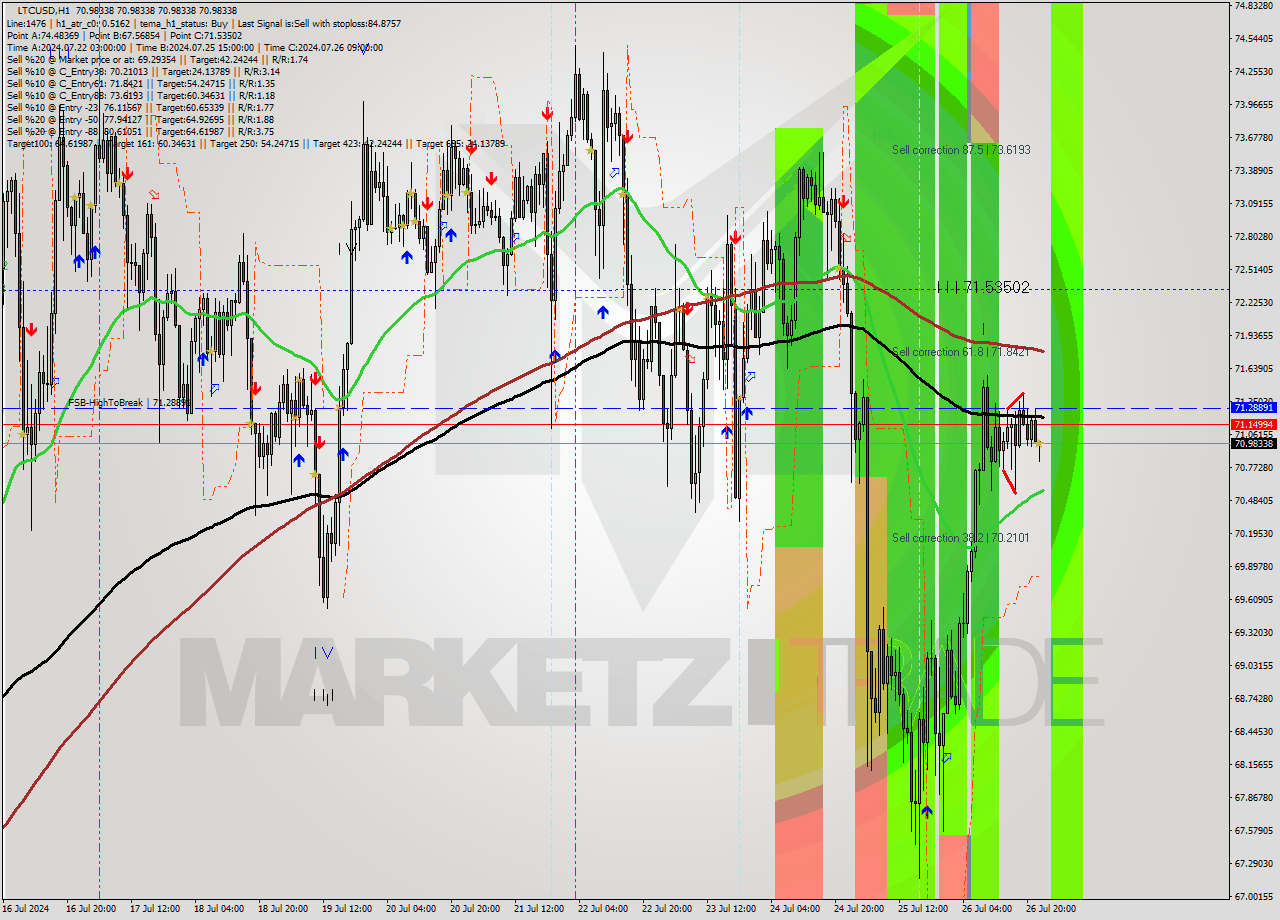Click the 22 Jul 04:00 time label
This screenshot has width=1280, height=920.
pos(603,909)
